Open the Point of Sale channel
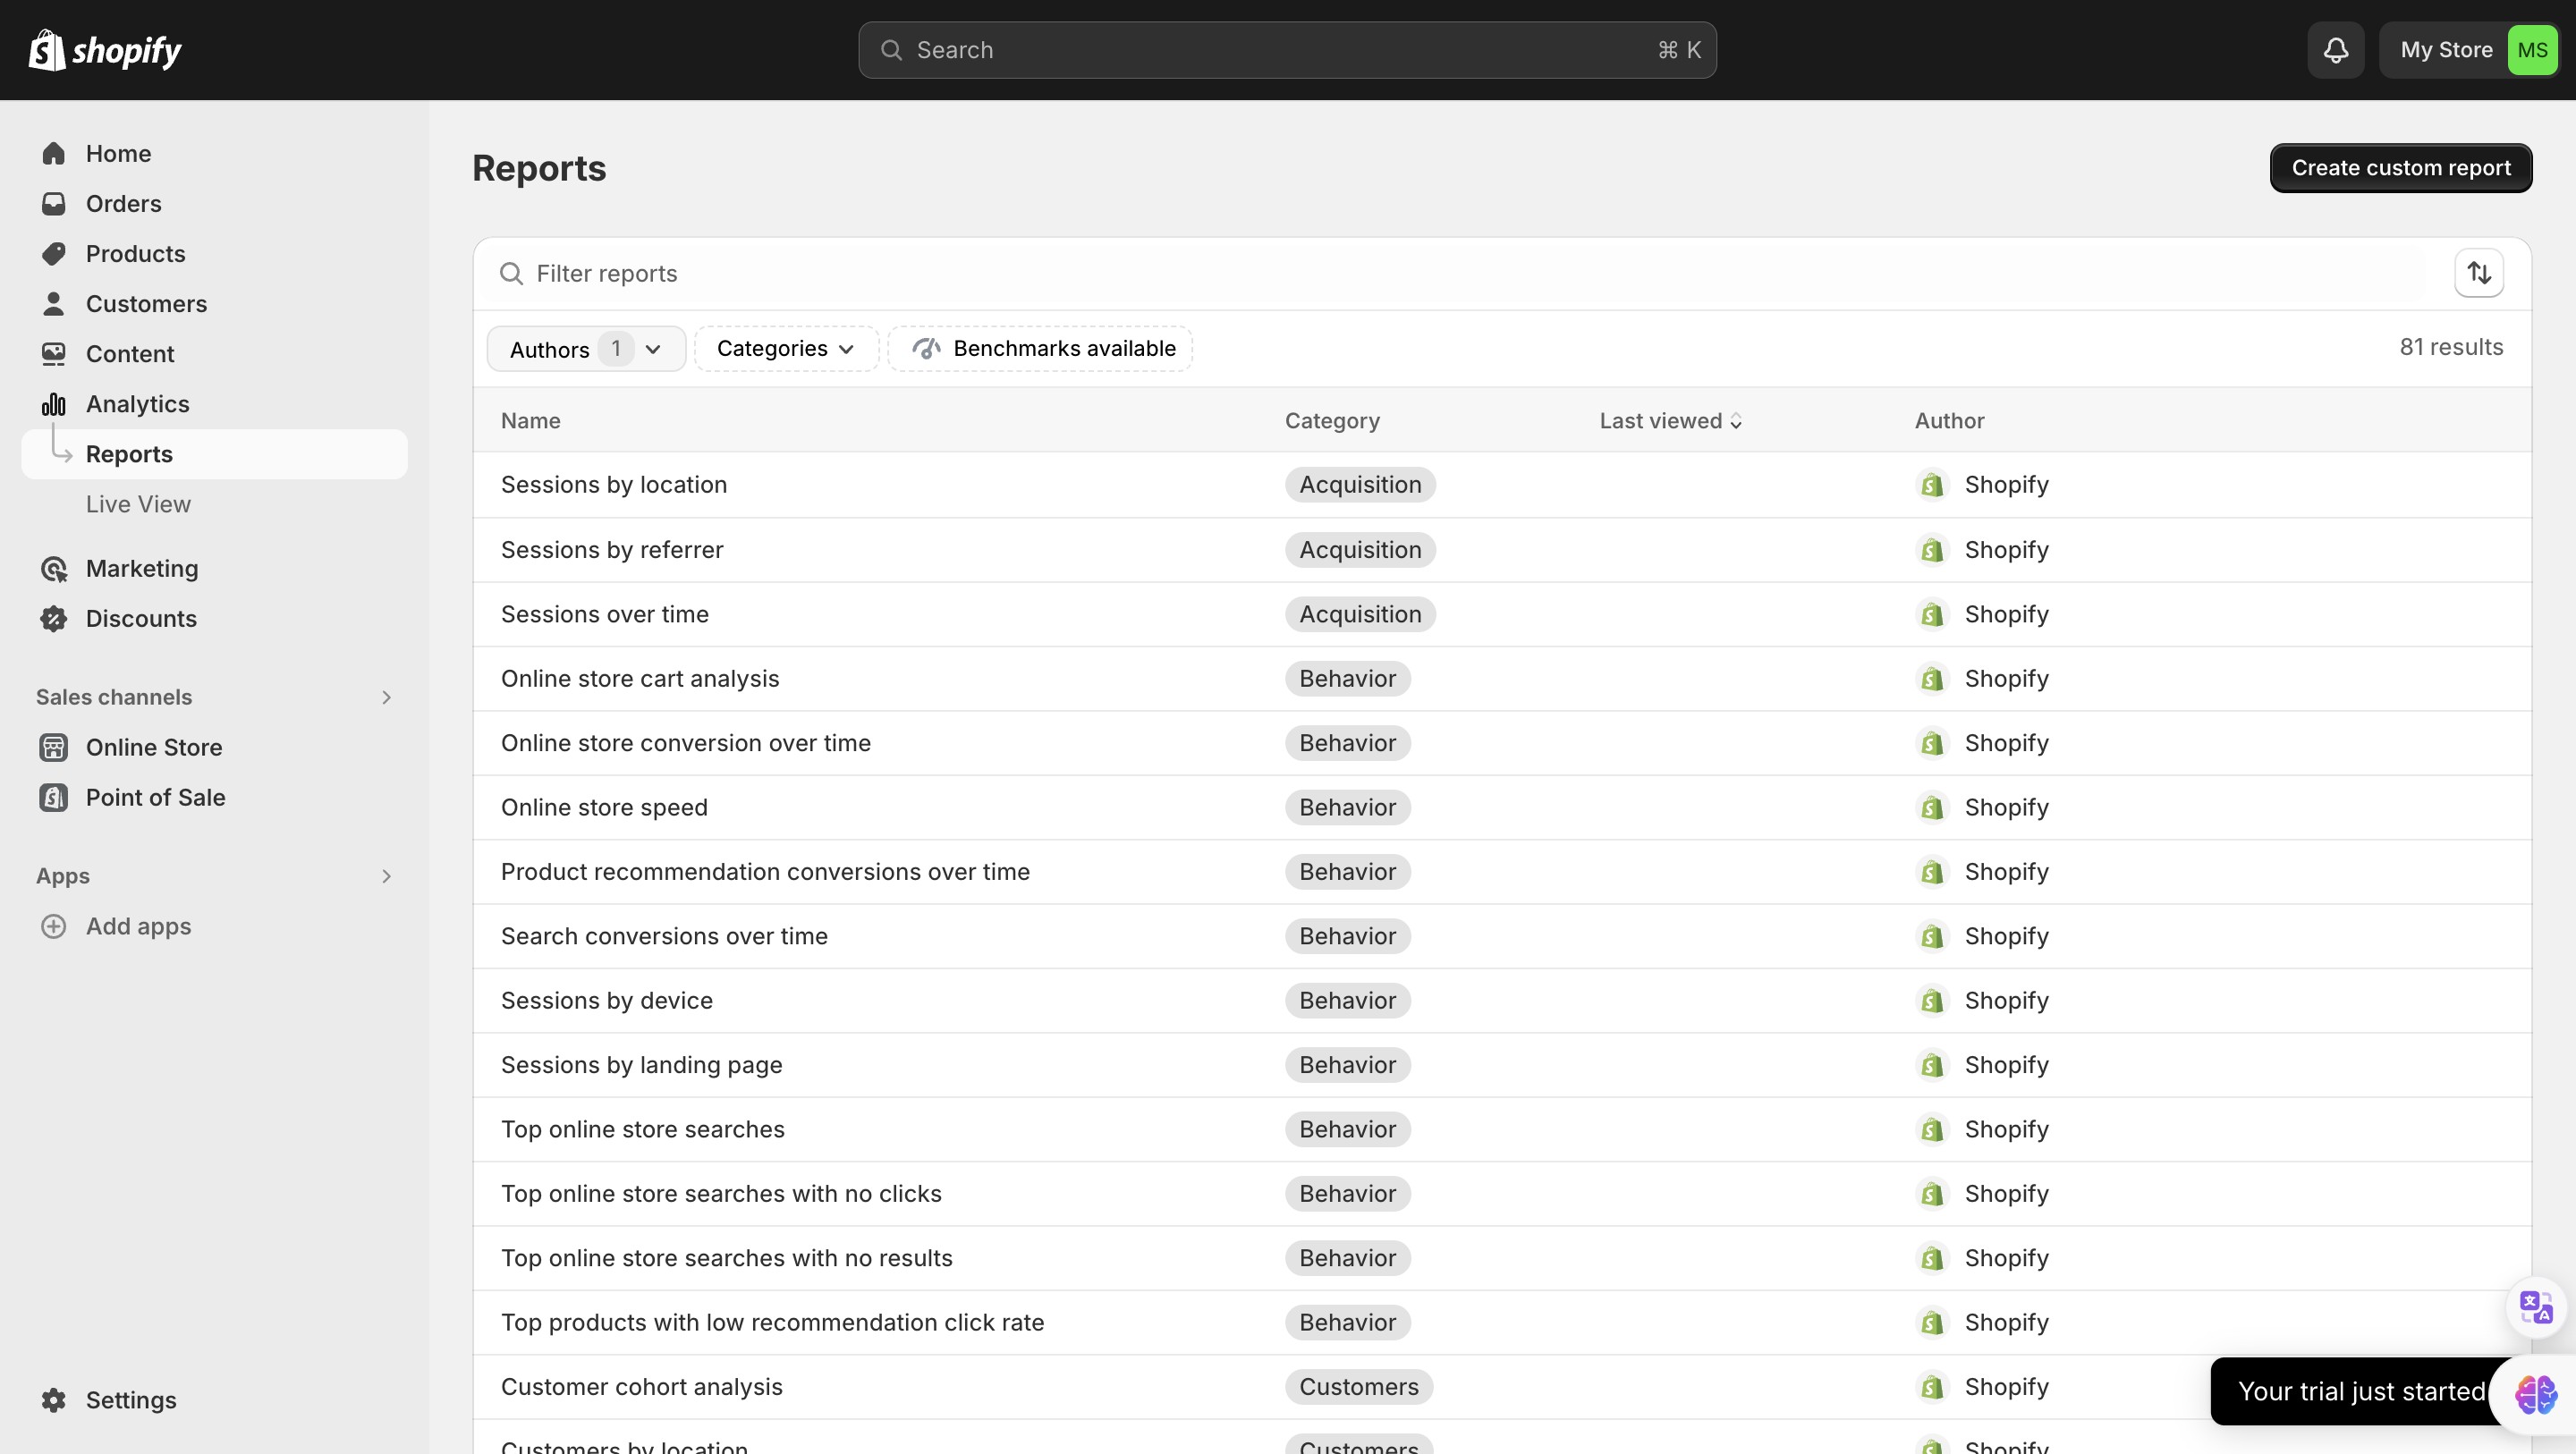 pos(155,797)
